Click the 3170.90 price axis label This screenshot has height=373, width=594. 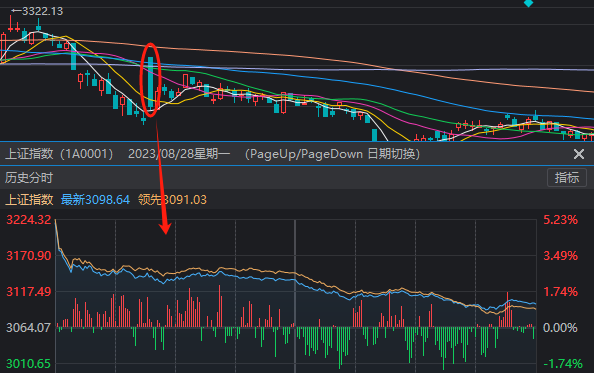pos(29,256)
